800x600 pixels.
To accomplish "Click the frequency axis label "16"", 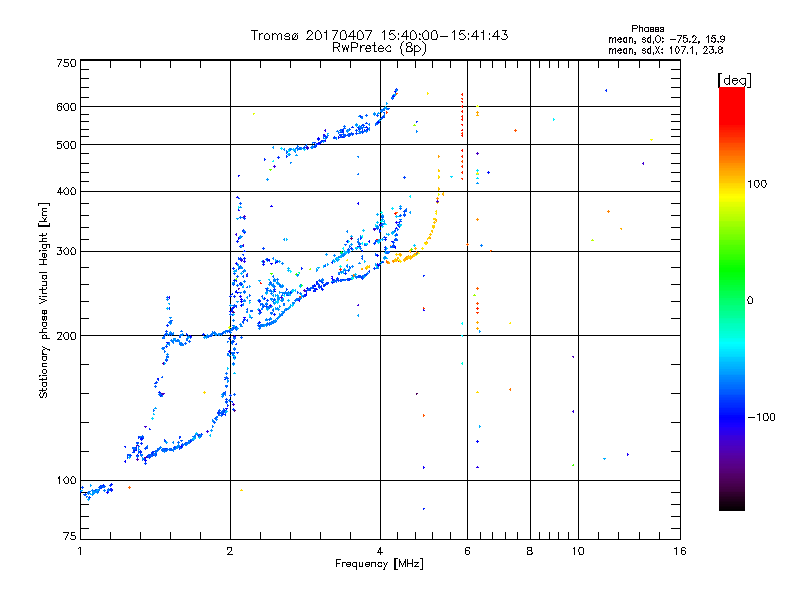I will [680, 551].
